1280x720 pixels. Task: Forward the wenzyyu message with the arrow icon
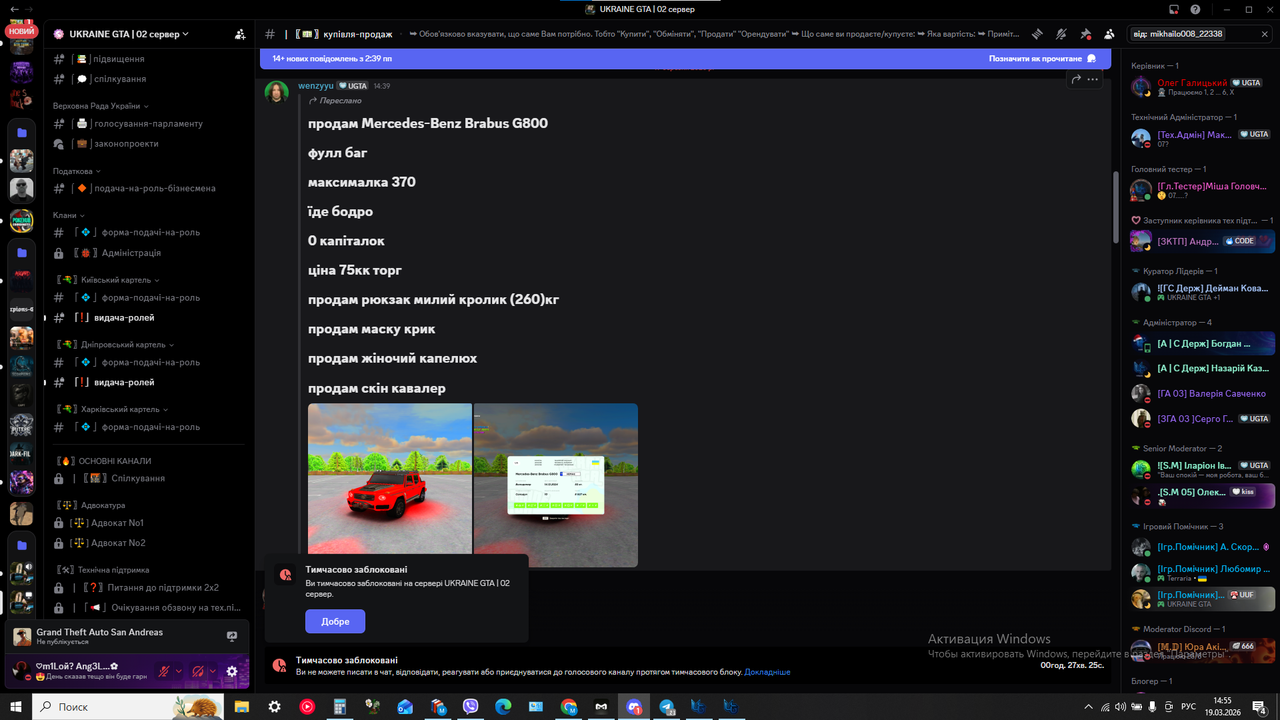[x=1076, y=79]
